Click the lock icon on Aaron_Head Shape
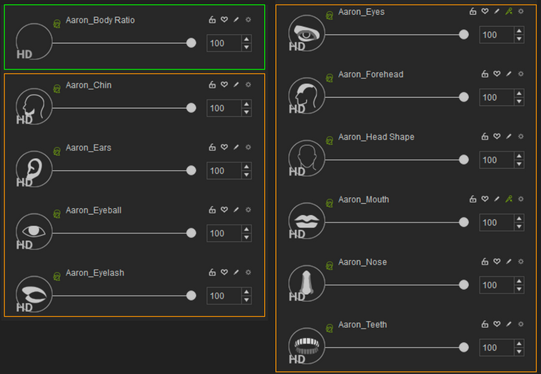The image size is (541, 374). click(485, 137)
